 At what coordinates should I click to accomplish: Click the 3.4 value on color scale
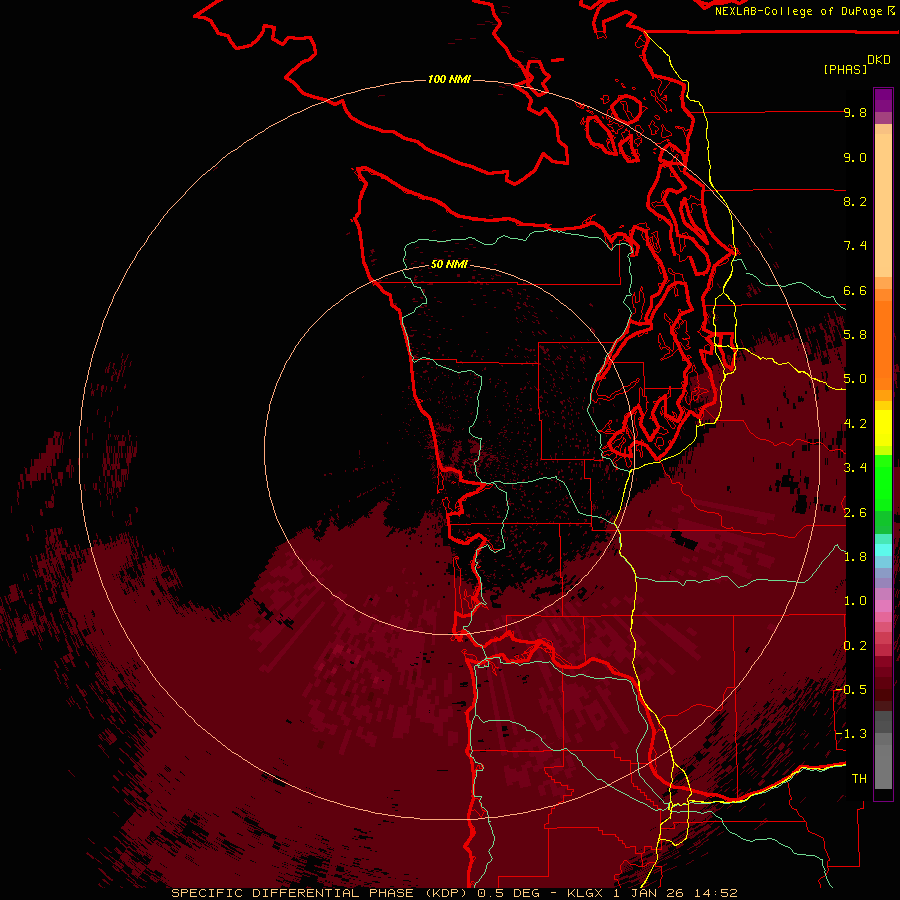coord(855,468)
